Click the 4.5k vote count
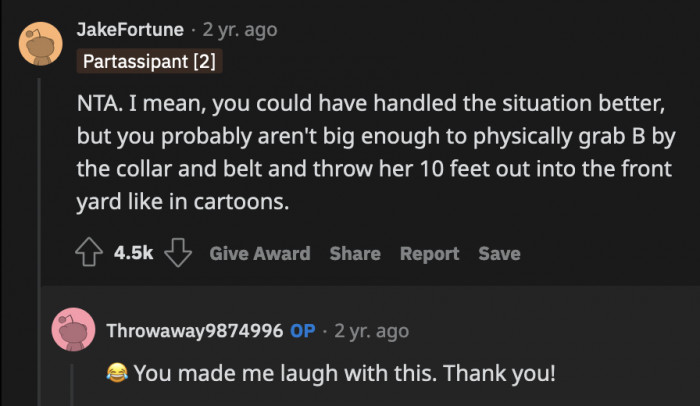The image size is (700, 406). (133, 253)
